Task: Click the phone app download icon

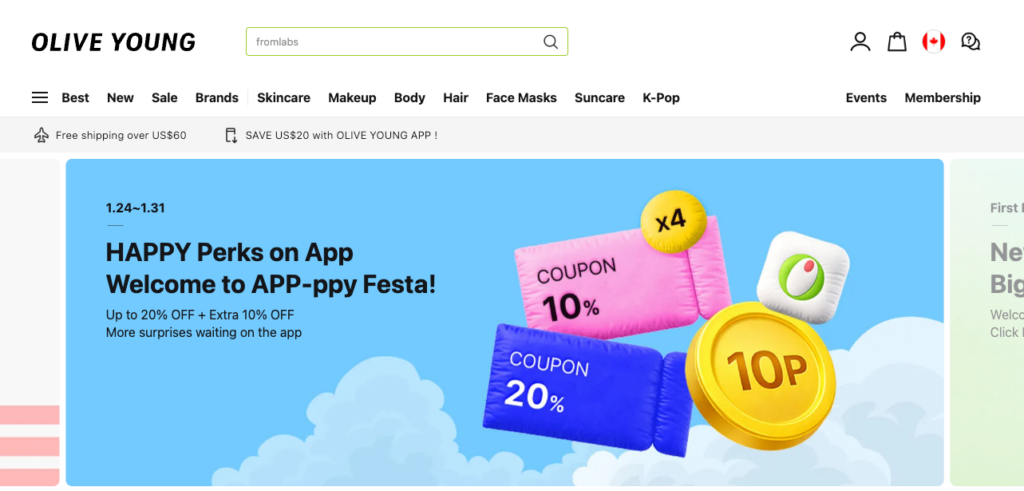Action: 231,135
